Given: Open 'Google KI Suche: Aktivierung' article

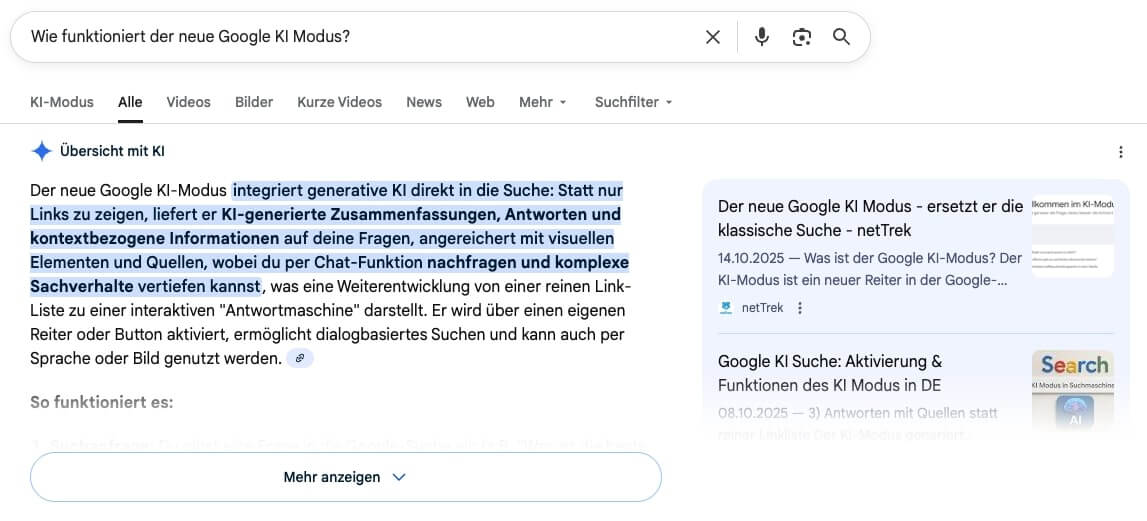Looking at the screenshot, I should click(830, 373).
